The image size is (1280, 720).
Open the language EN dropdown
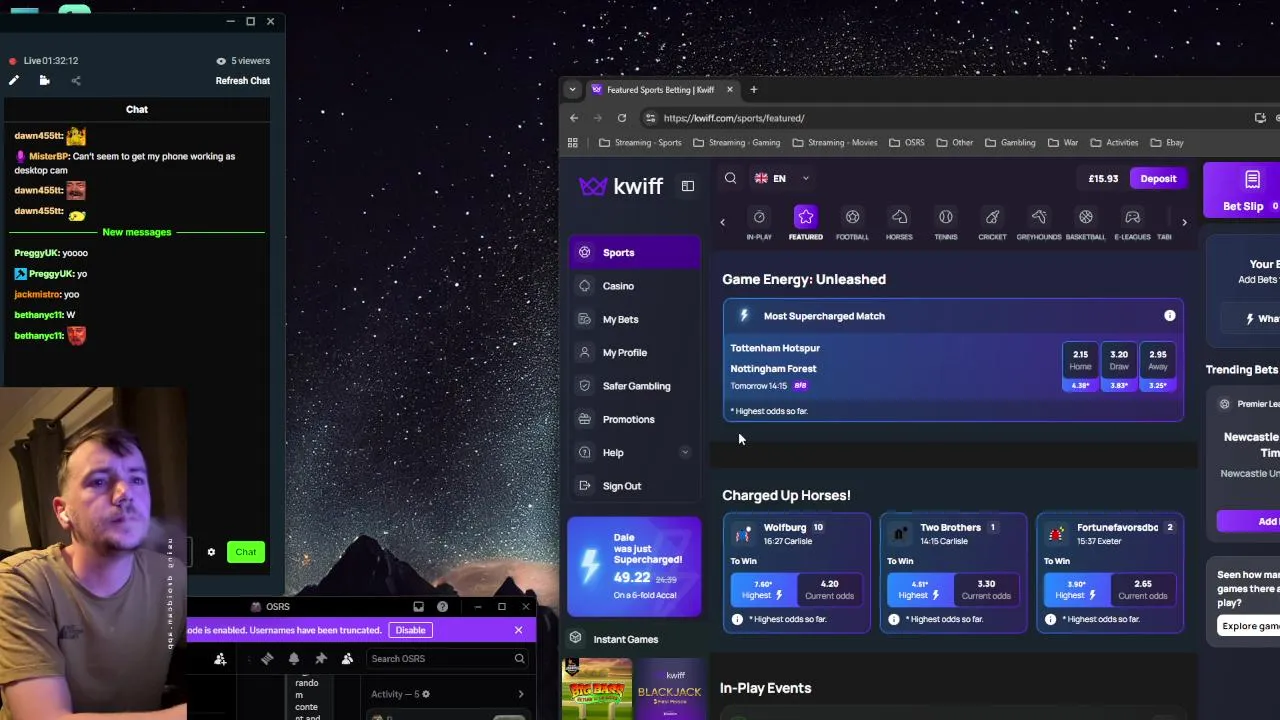coord(782,179)
